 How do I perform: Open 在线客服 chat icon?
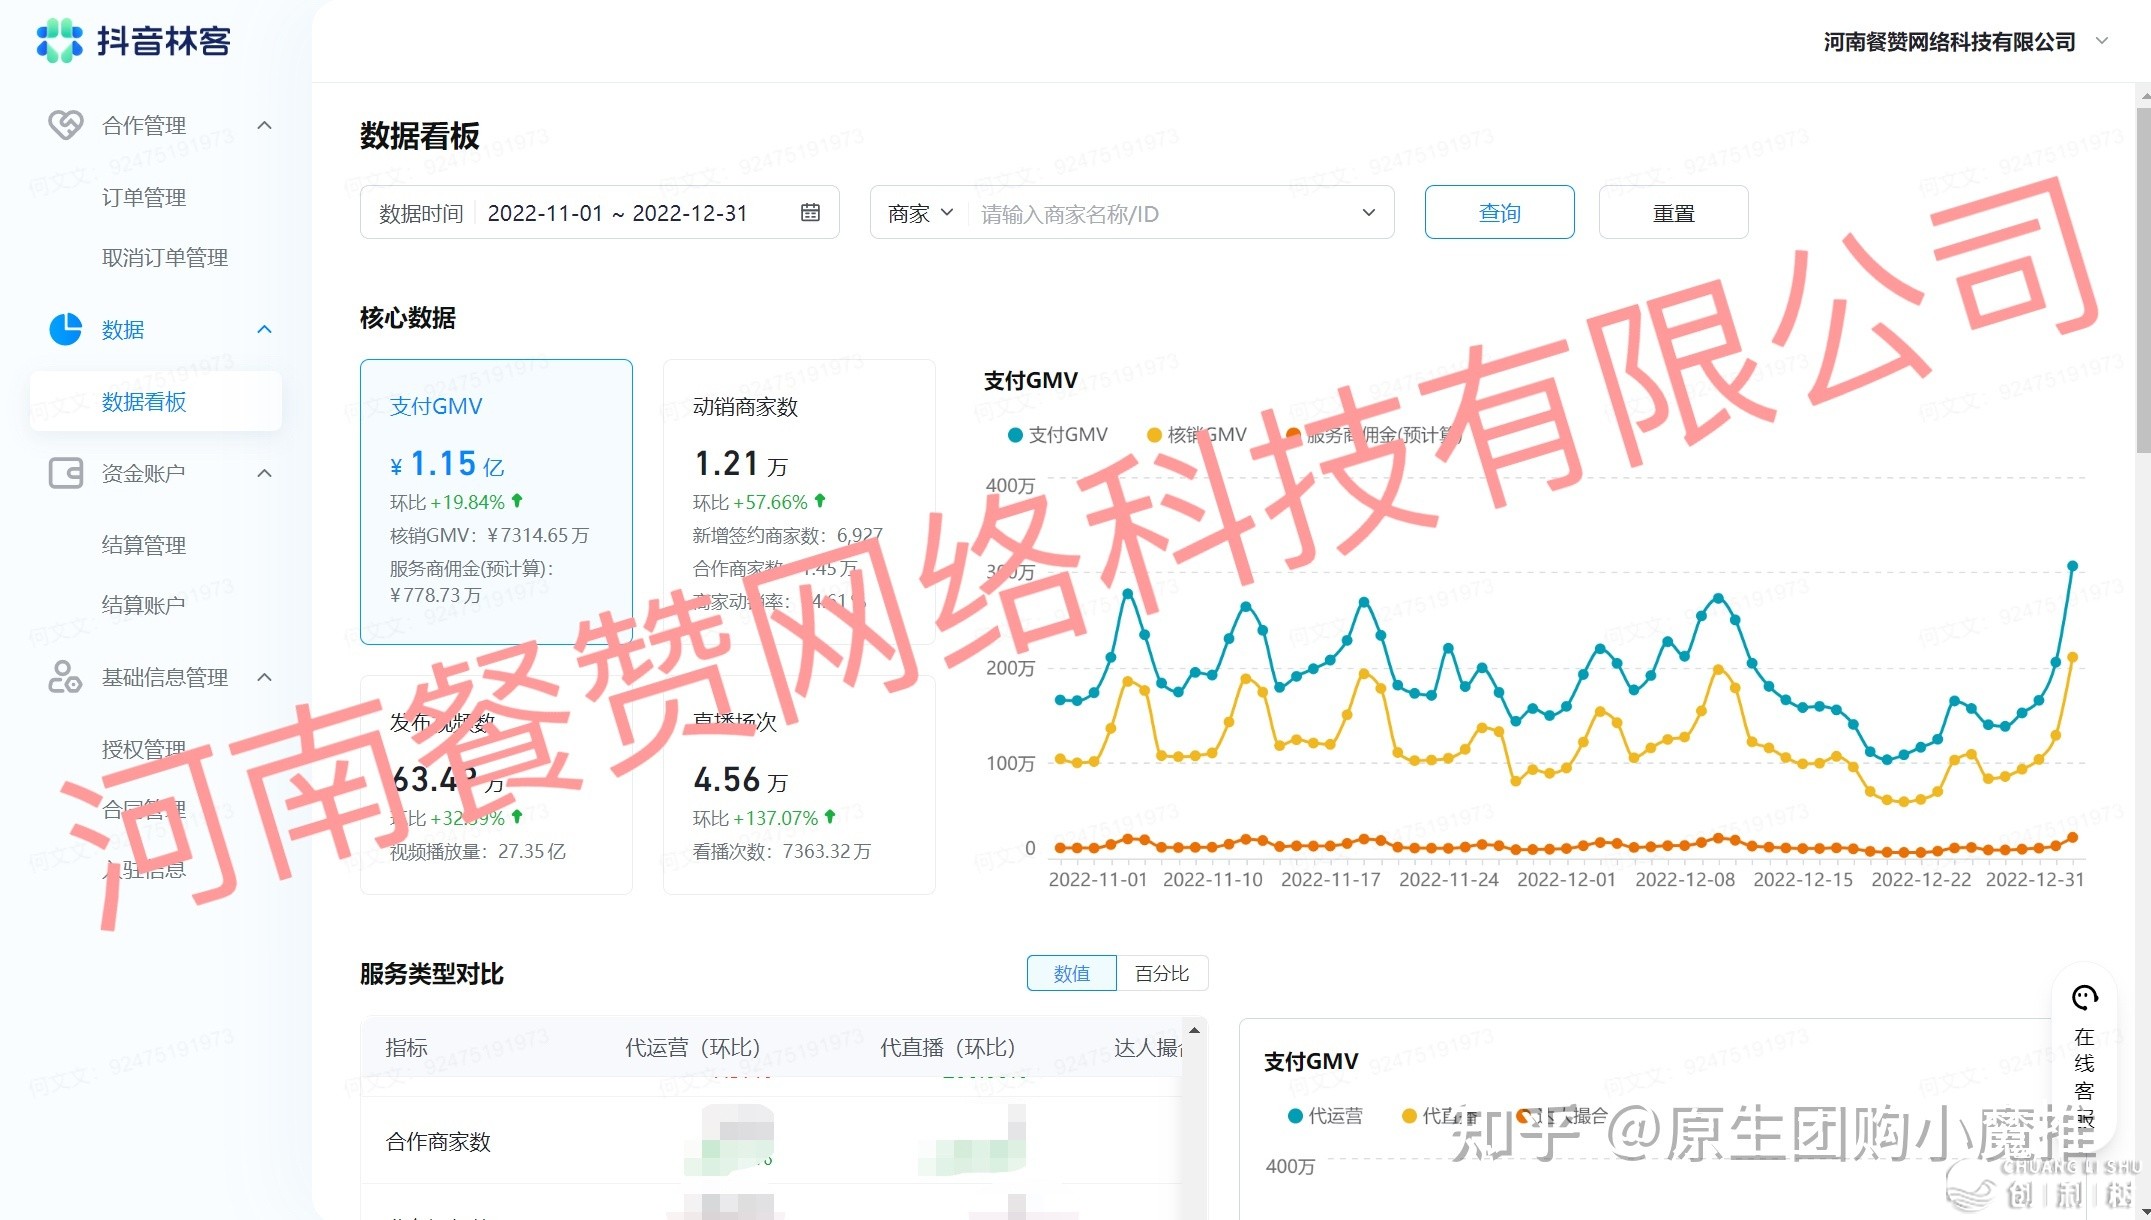[2084, 998]
